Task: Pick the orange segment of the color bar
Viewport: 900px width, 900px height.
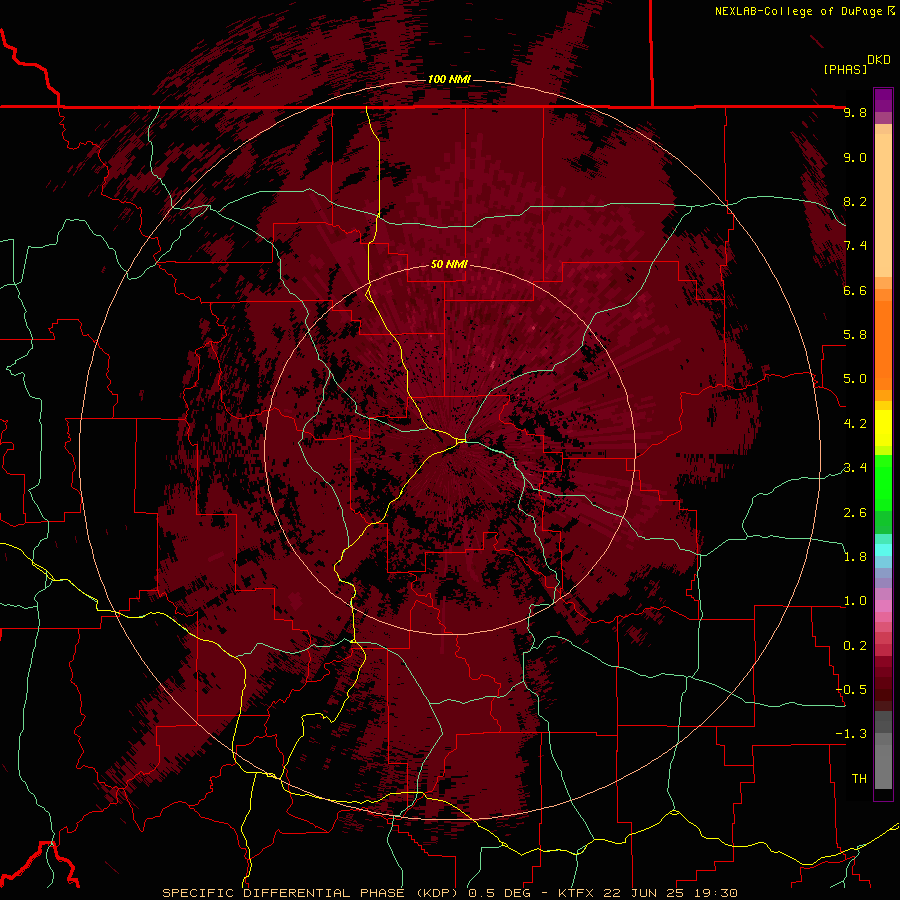Action: [x=883, y=346]
